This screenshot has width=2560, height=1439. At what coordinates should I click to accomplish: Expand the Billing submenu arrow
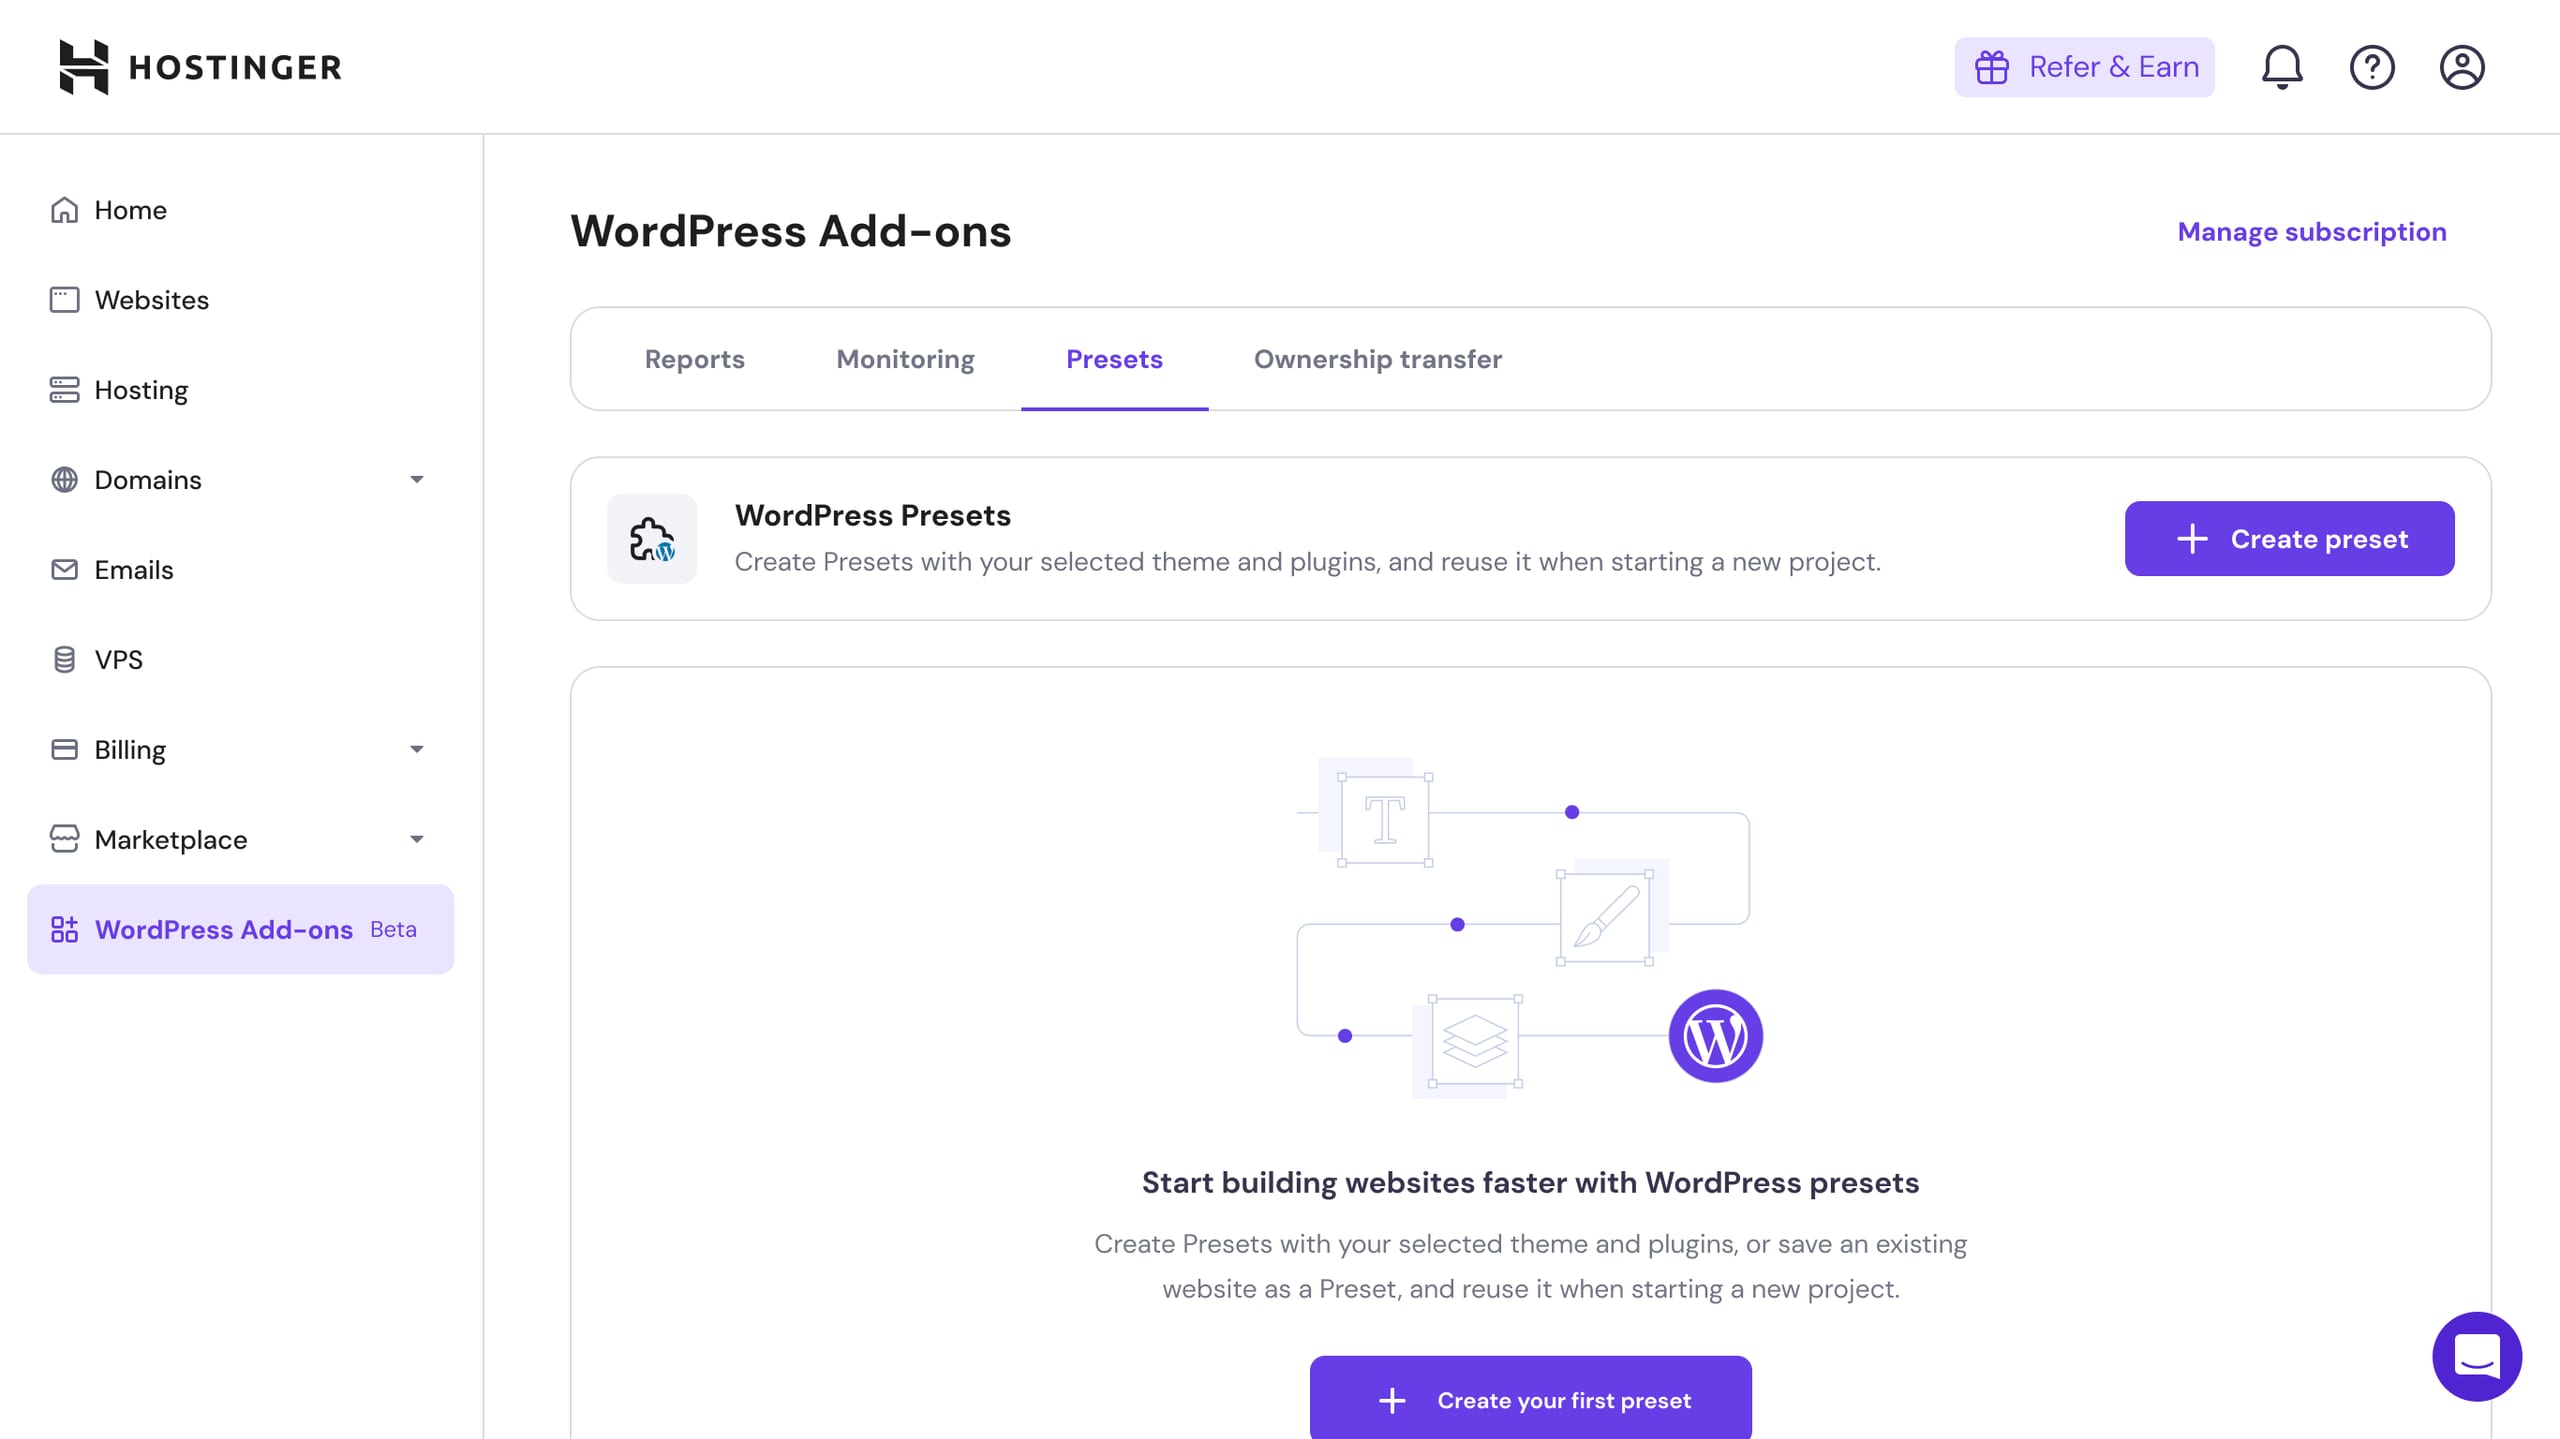tap(417, 750)
